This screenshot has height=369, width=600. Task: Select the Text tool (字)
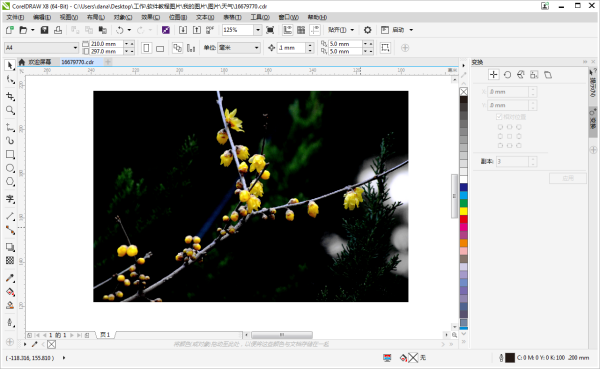pos(10,199)
